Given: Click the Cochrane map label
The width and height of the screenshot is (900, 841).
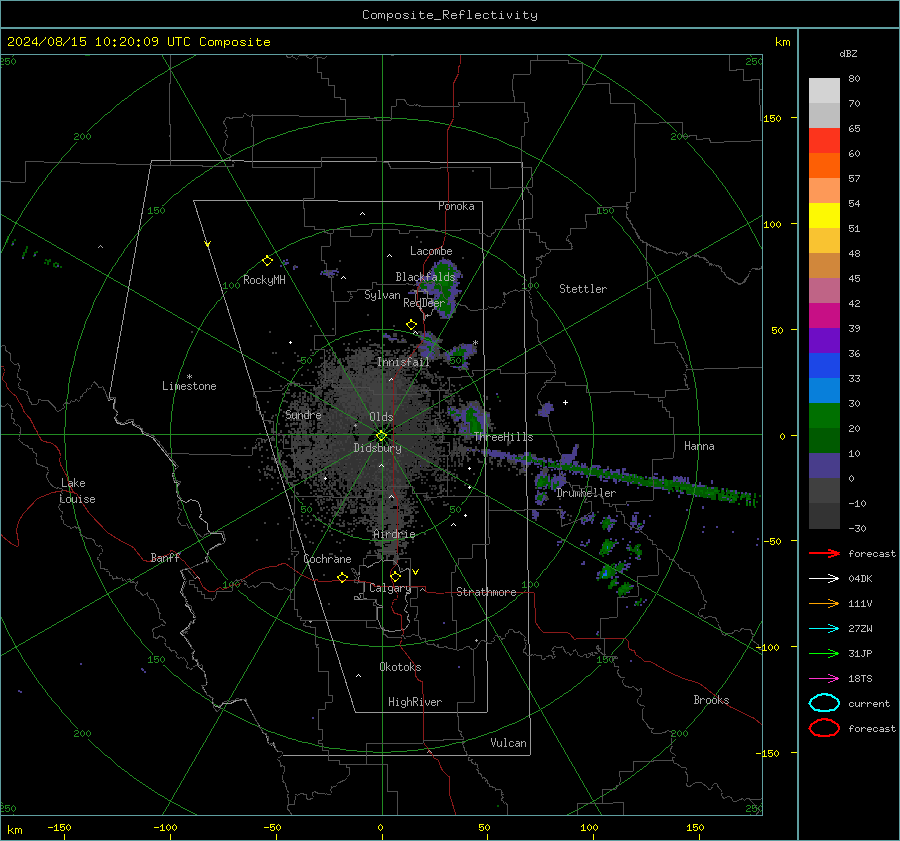Looking at the screenshot, I should 327,559.
